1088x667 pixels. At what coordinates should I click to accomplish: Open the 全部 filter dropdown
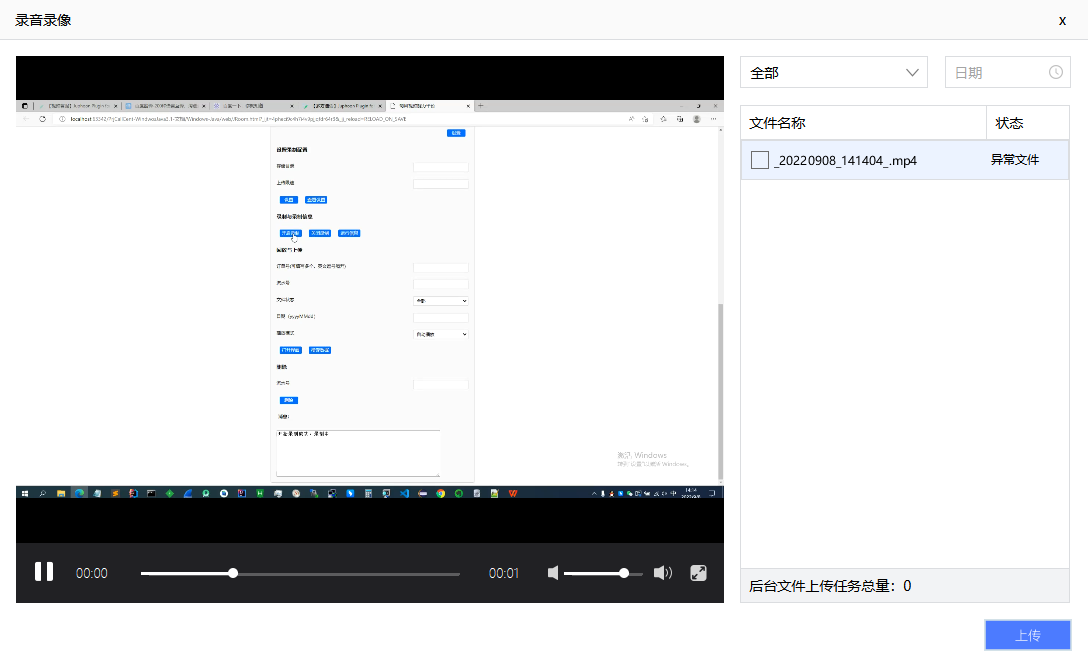833,73
